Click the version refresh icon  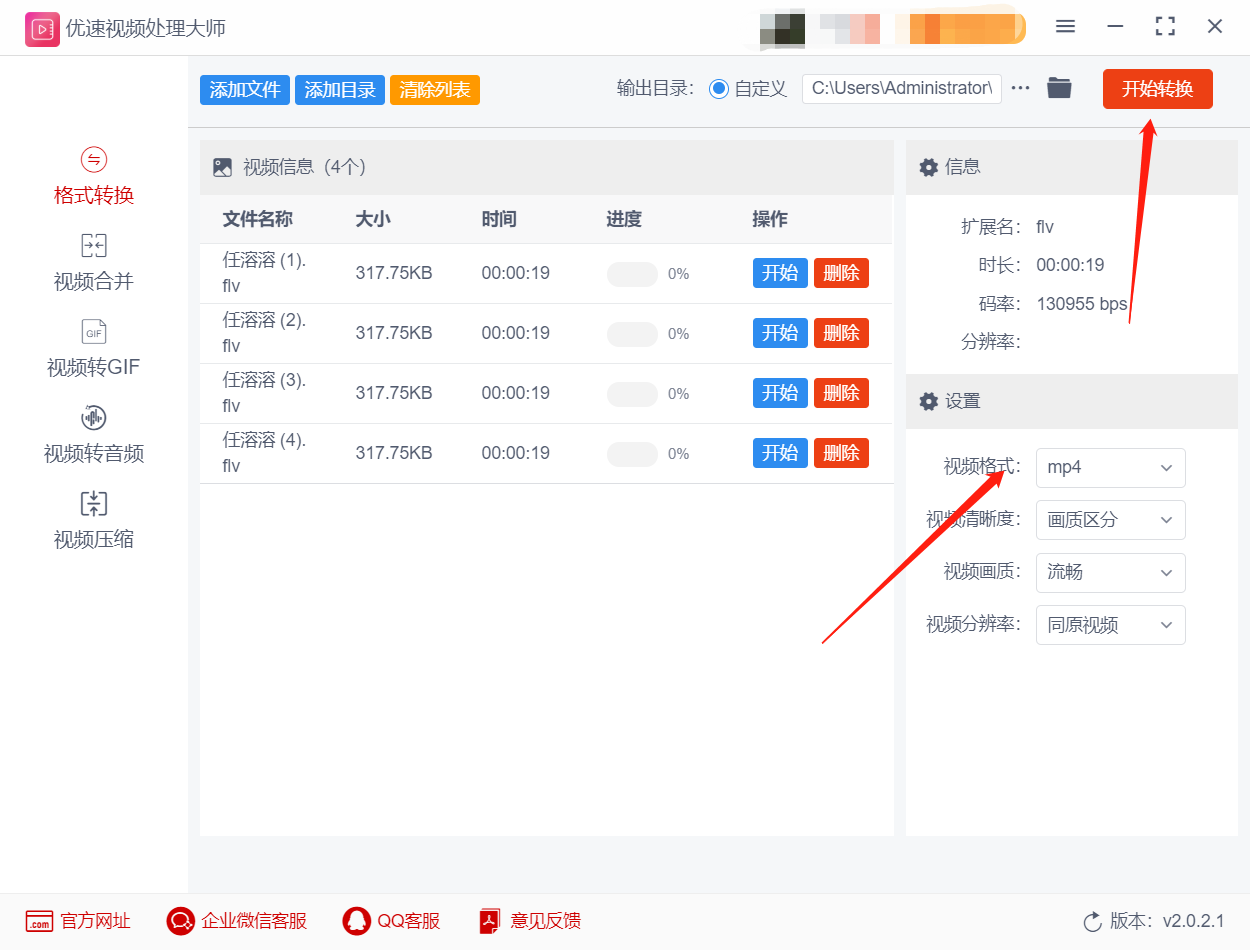point(1092,921)
